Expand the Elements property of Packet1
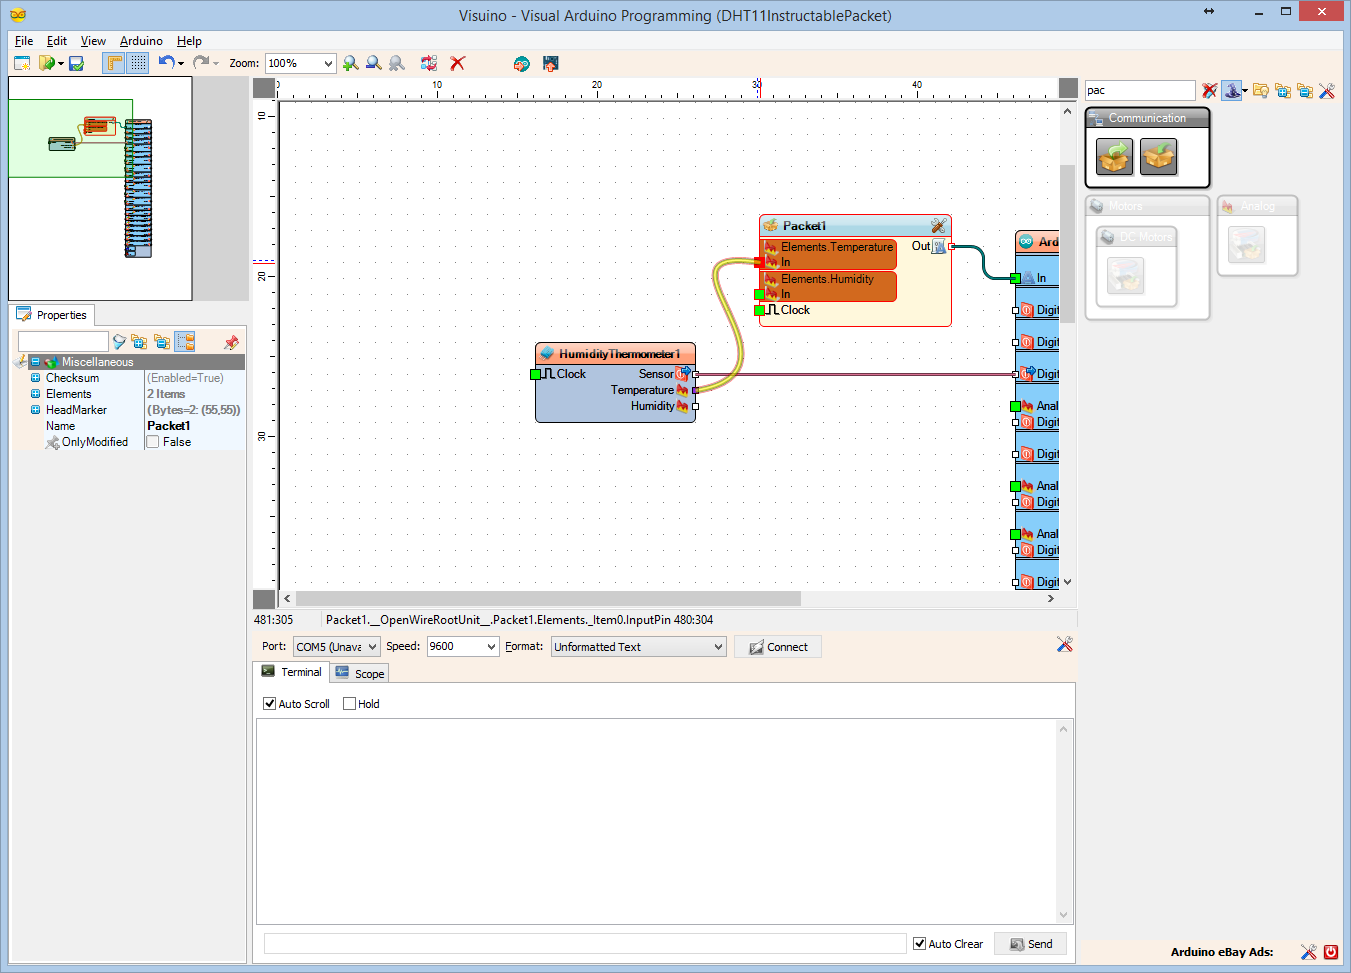1351x973 pixels. pyautogui.click(x=38, y=393)
